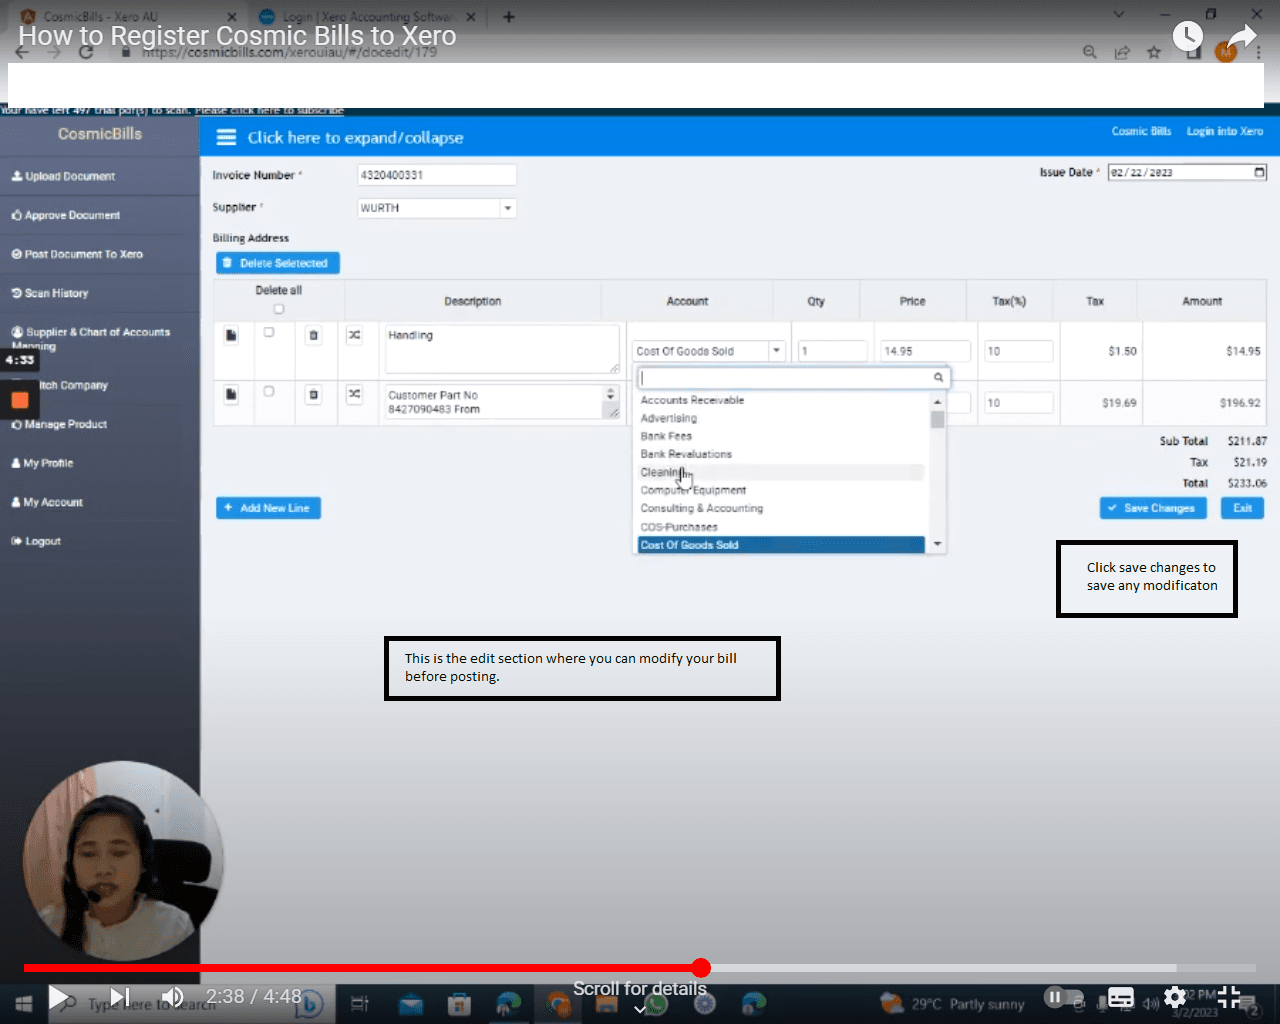Switch to the Xero Accounting Software login tab

tap(367, 17)
